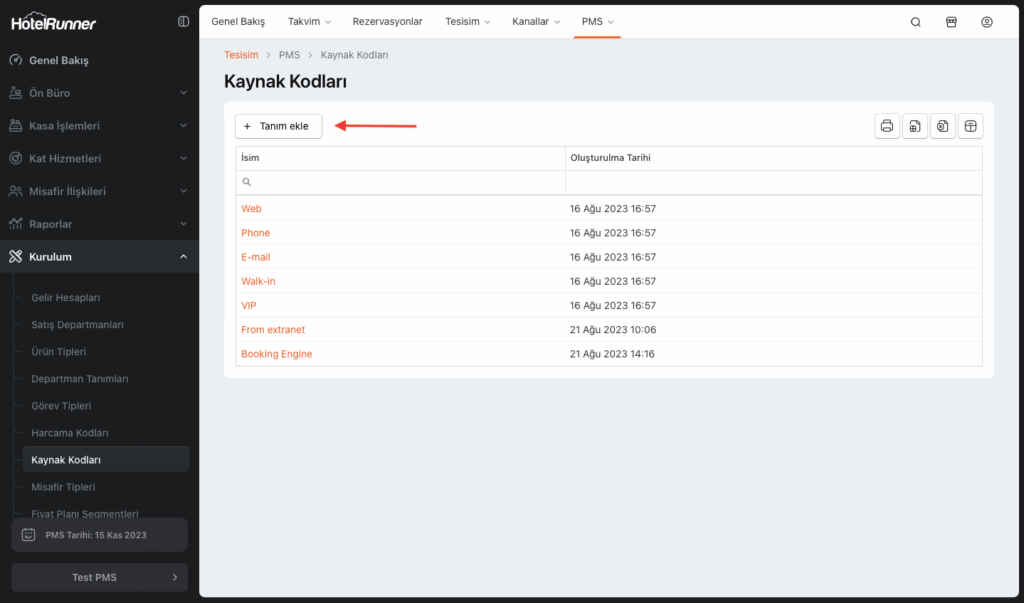Open the Takvim dropdown menu
The height and width of the screenshot is (603, 1024).
[x=309, y=21]
